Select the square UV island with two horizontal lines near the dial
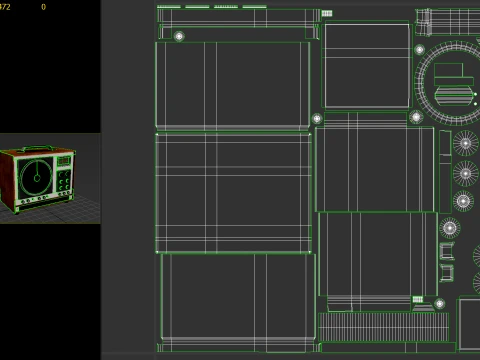 (x=367, y=66)
